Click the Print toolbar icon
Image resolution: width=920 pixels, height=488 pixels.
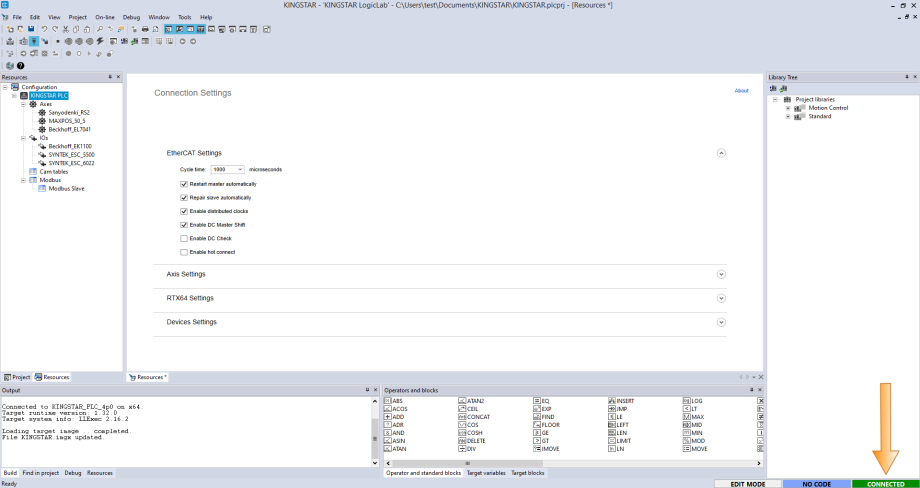pos(145,29)
